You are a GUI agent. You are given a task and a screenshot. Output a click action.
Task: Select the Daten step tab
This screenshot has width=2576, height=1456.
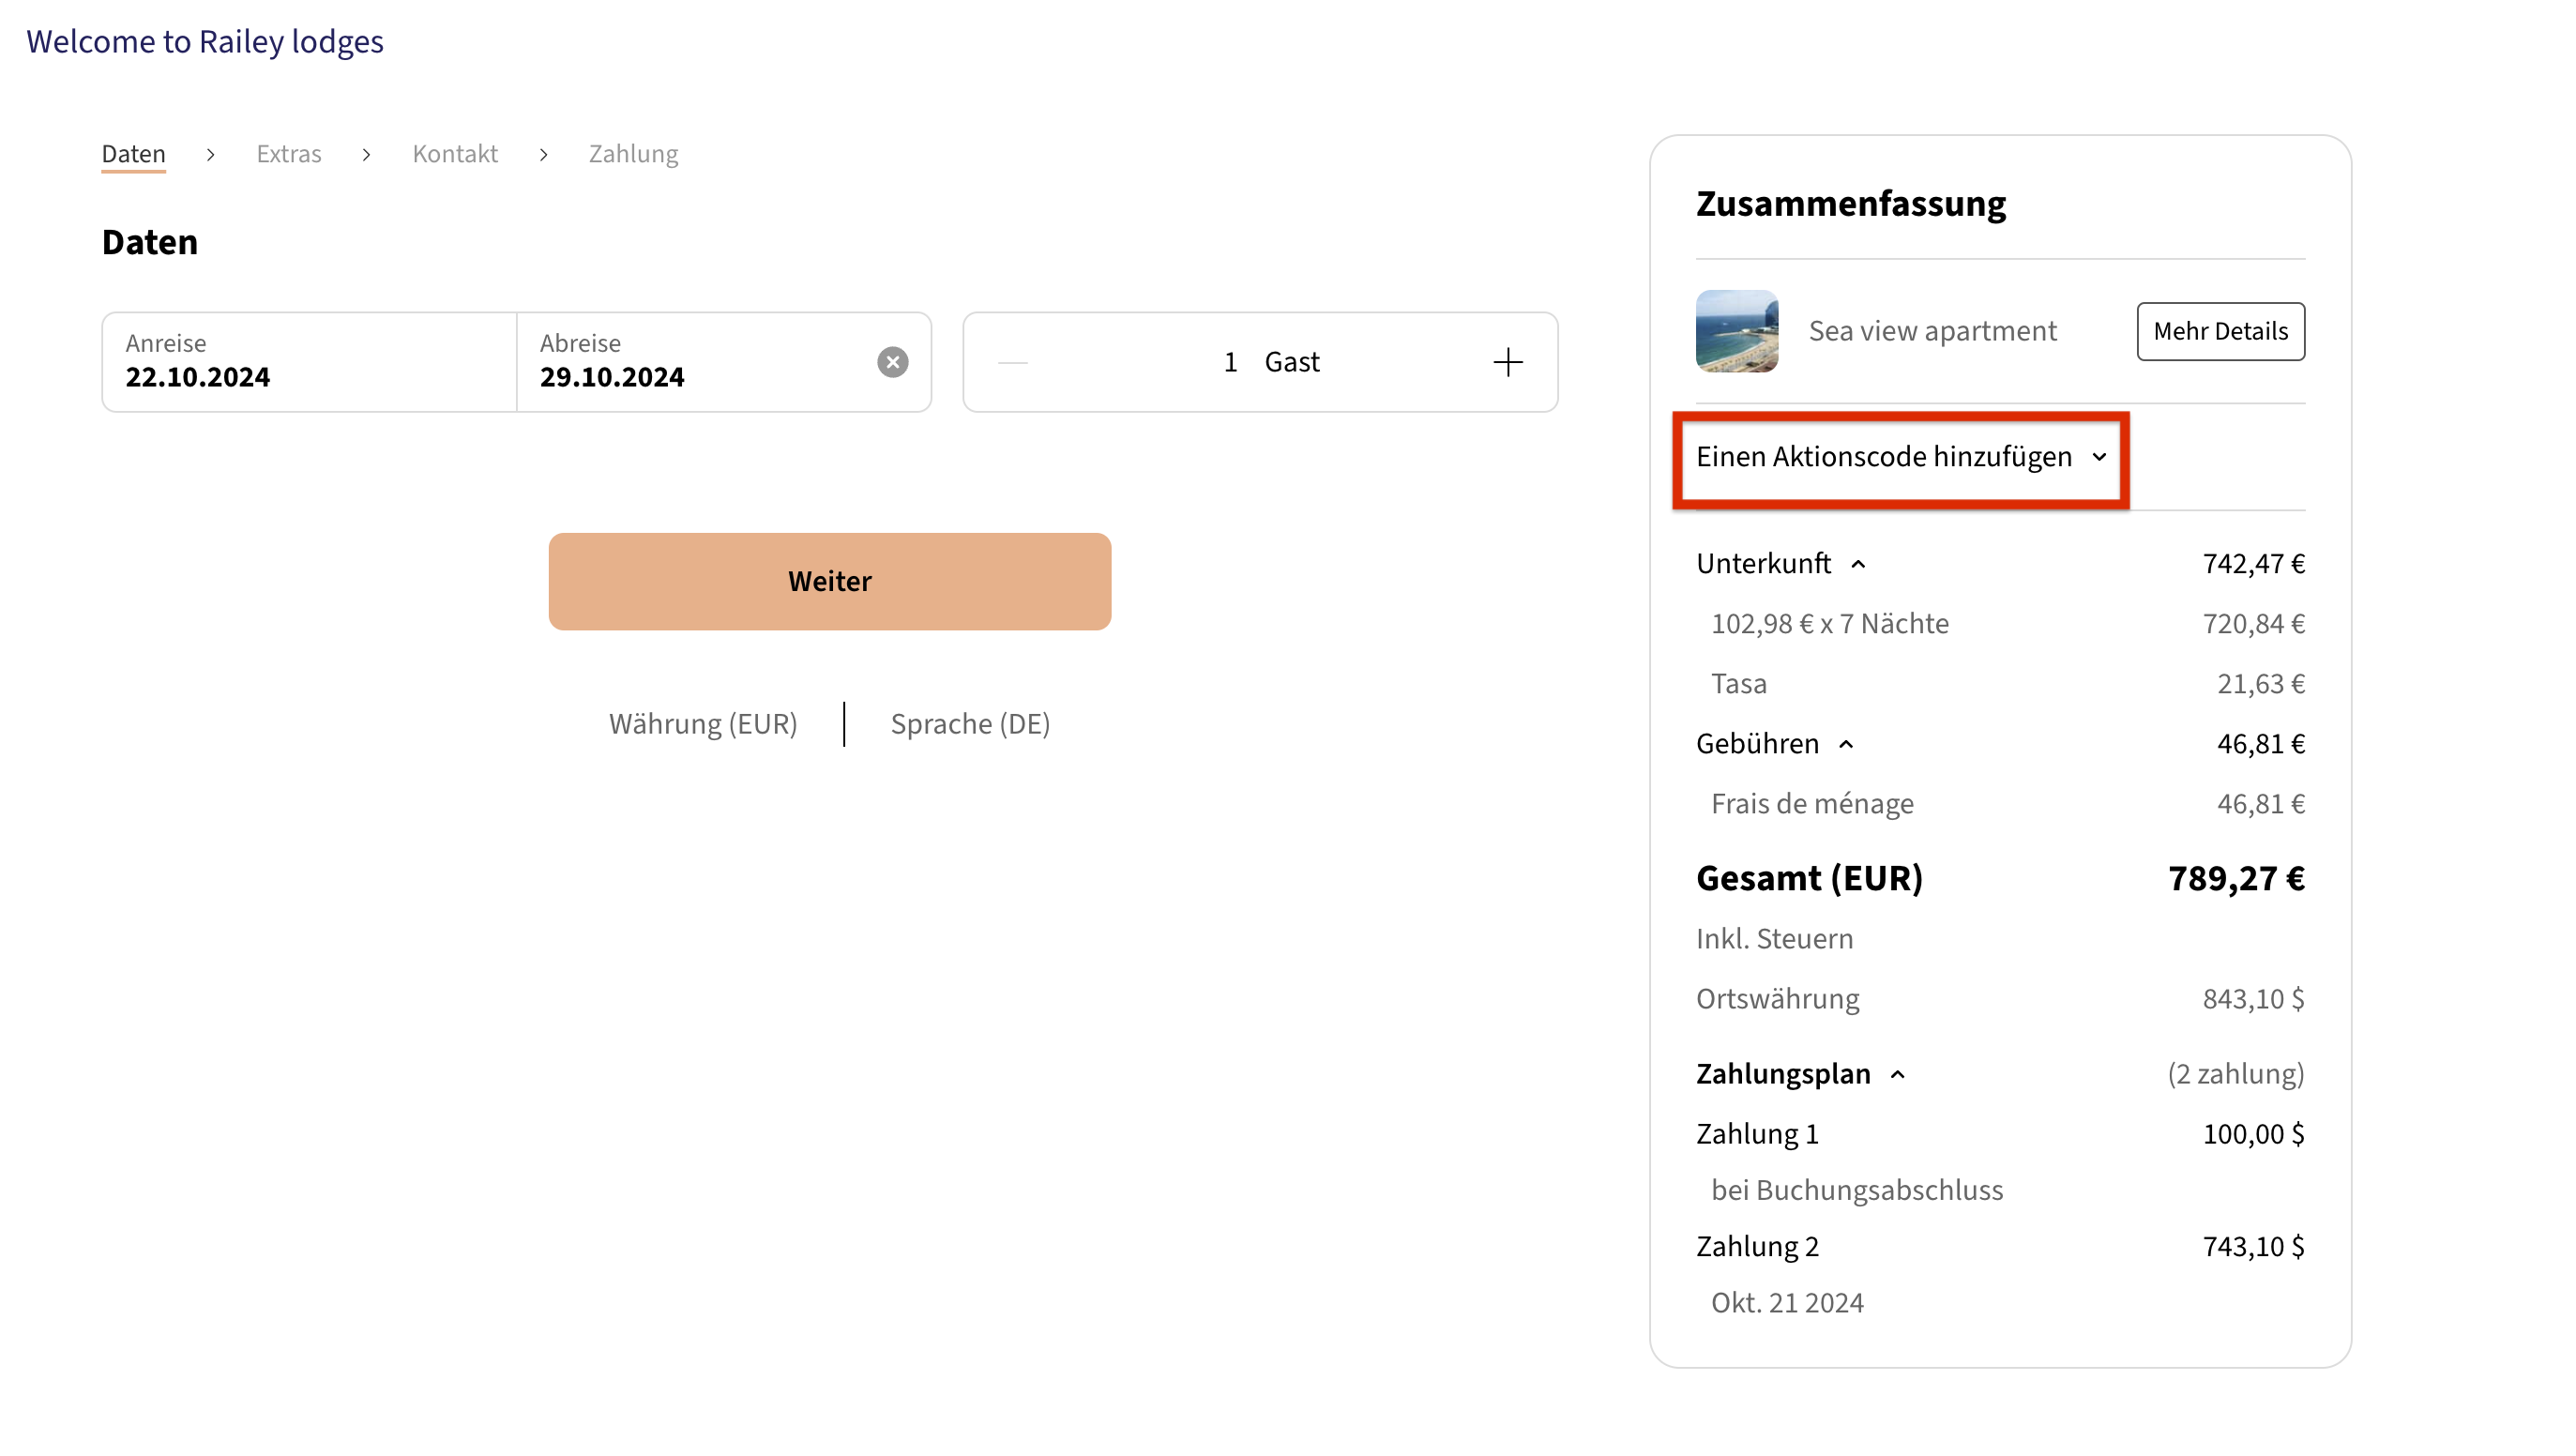tap(133, 154)
